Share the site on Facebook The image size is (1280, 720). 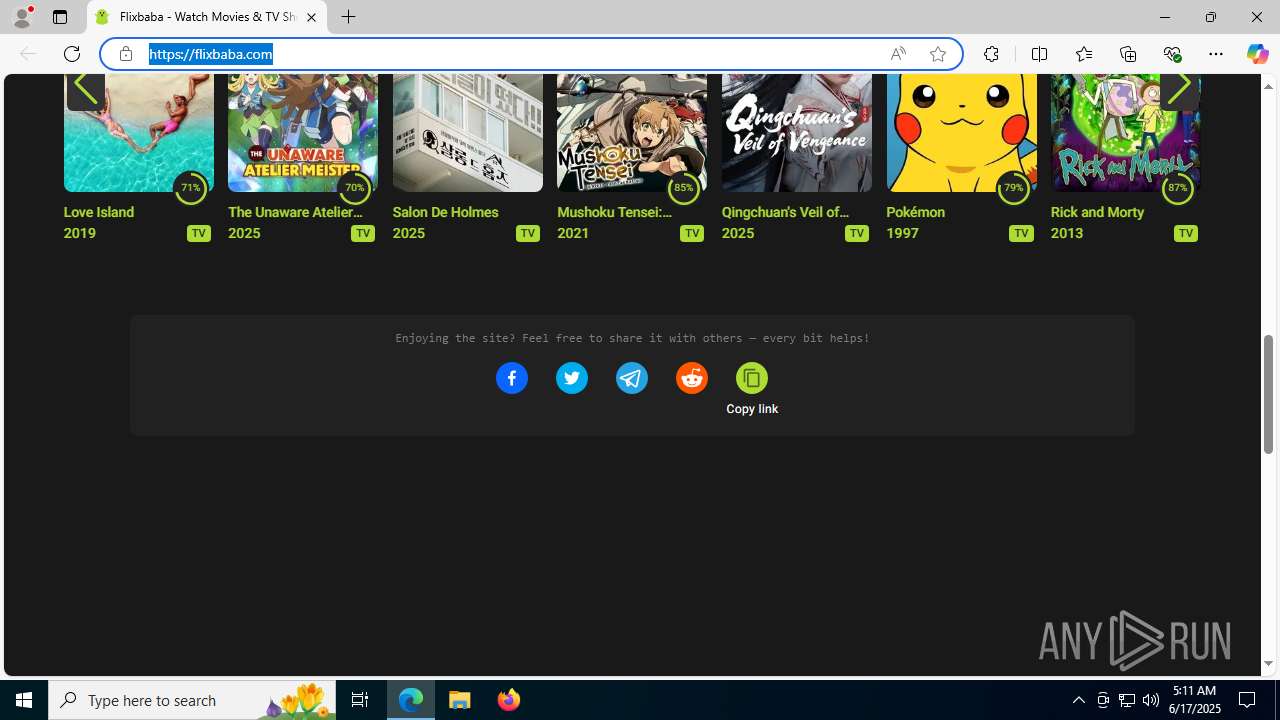coord(511,378)
